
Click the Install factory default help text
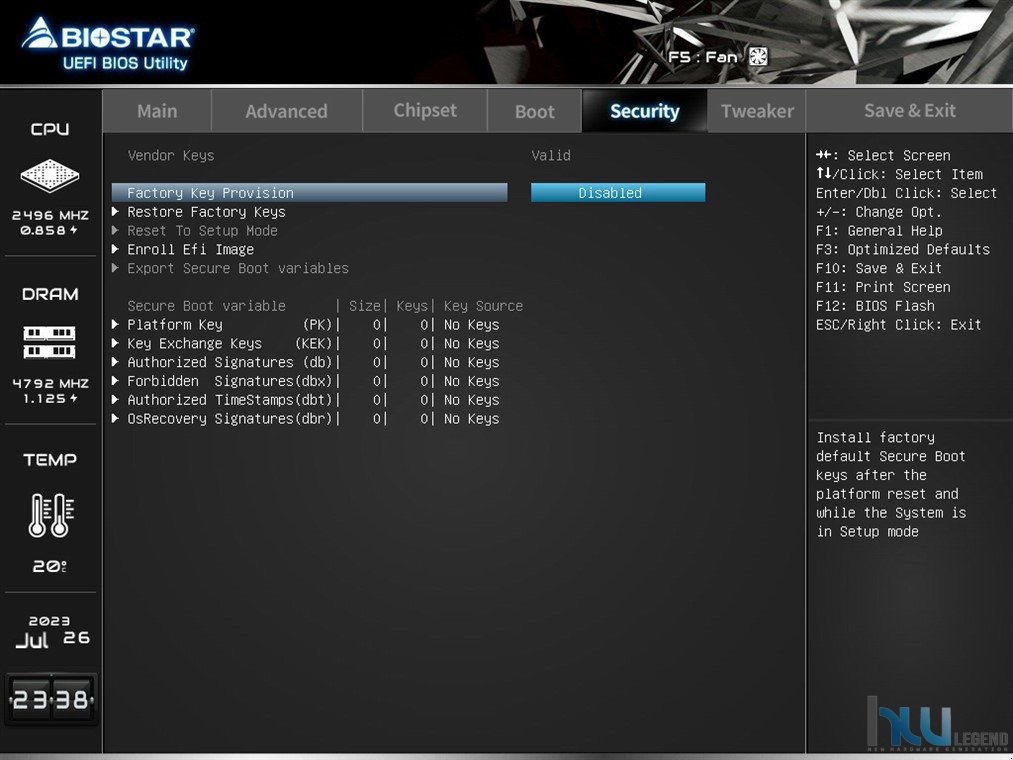pyautogui.click(x=891, y=484)
